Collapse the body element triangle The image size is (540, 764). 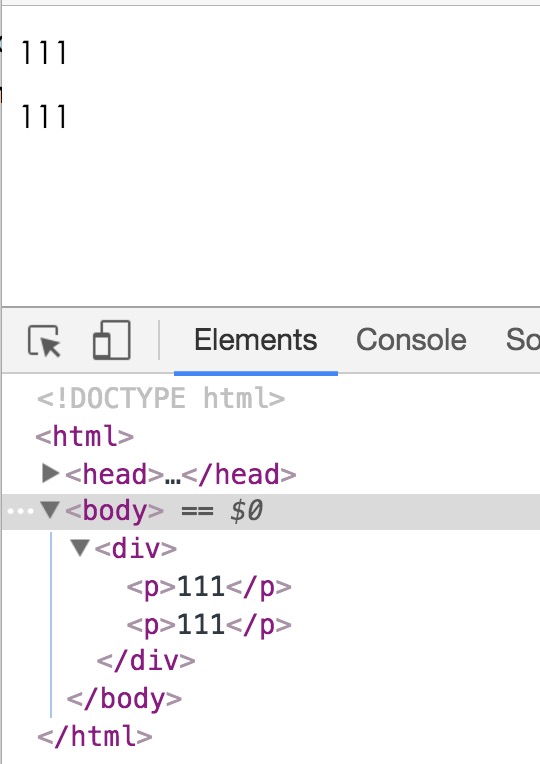50,510
